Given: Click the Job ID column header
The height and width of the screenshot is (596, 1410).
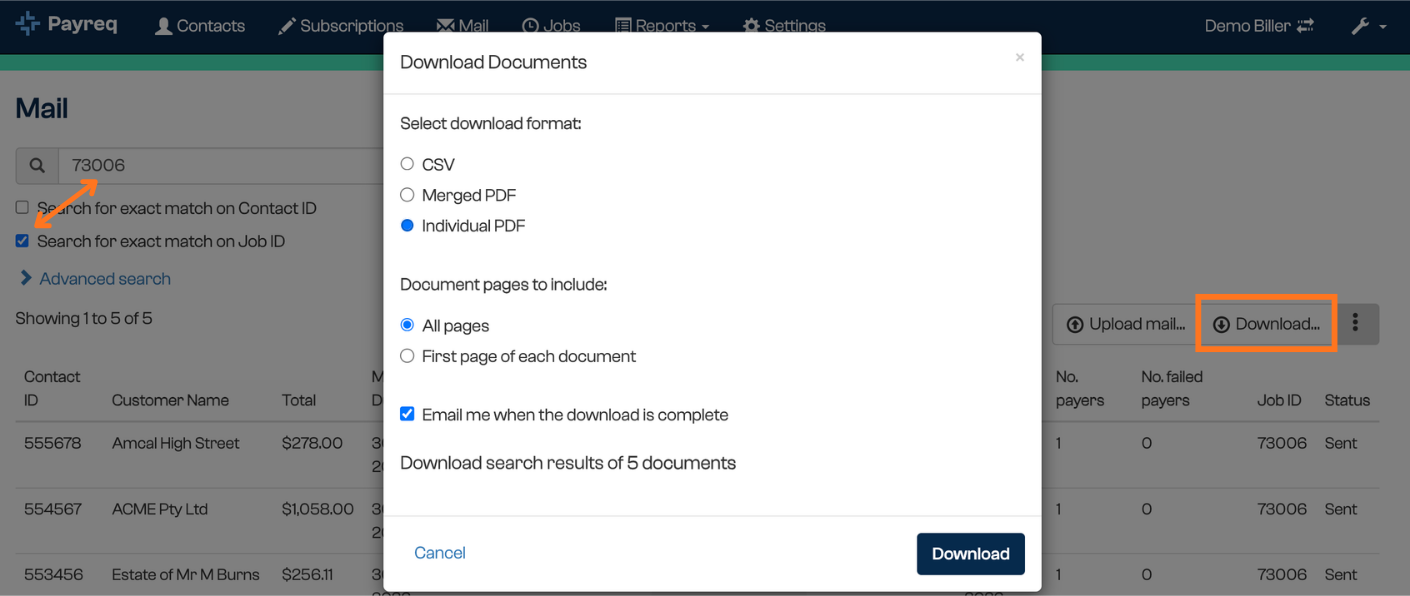Looking at the screenshot, I should (x=1279, y=400).
